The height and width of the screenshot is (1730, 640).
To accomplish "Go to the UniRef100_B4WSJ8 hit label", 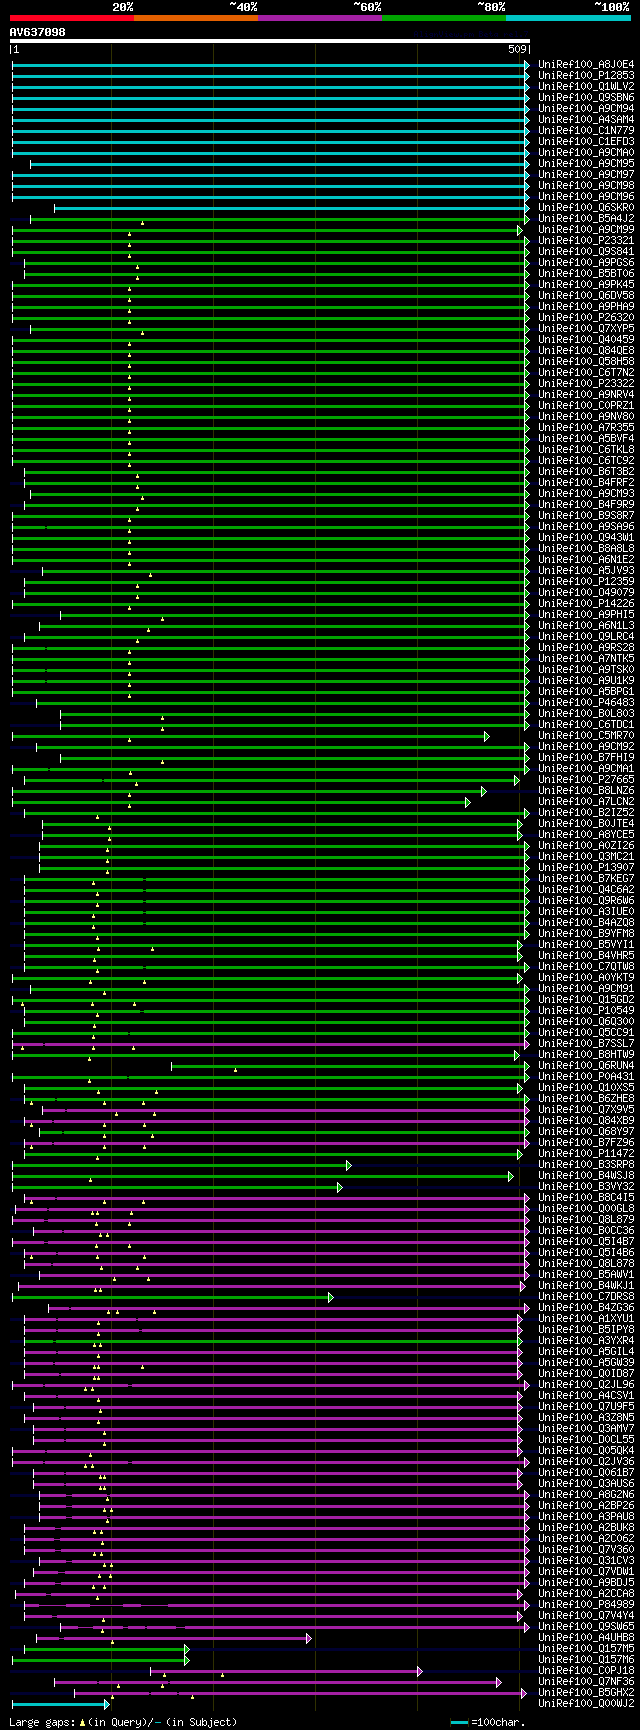I will (x=586, y=1176).
